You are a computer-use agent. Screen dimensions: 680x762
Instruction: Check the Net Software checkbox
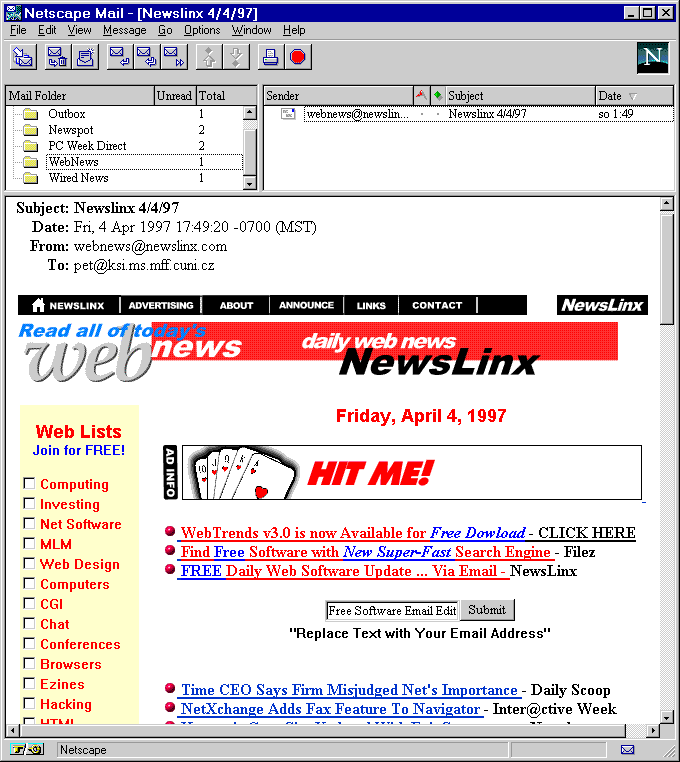tap(29, 523)
